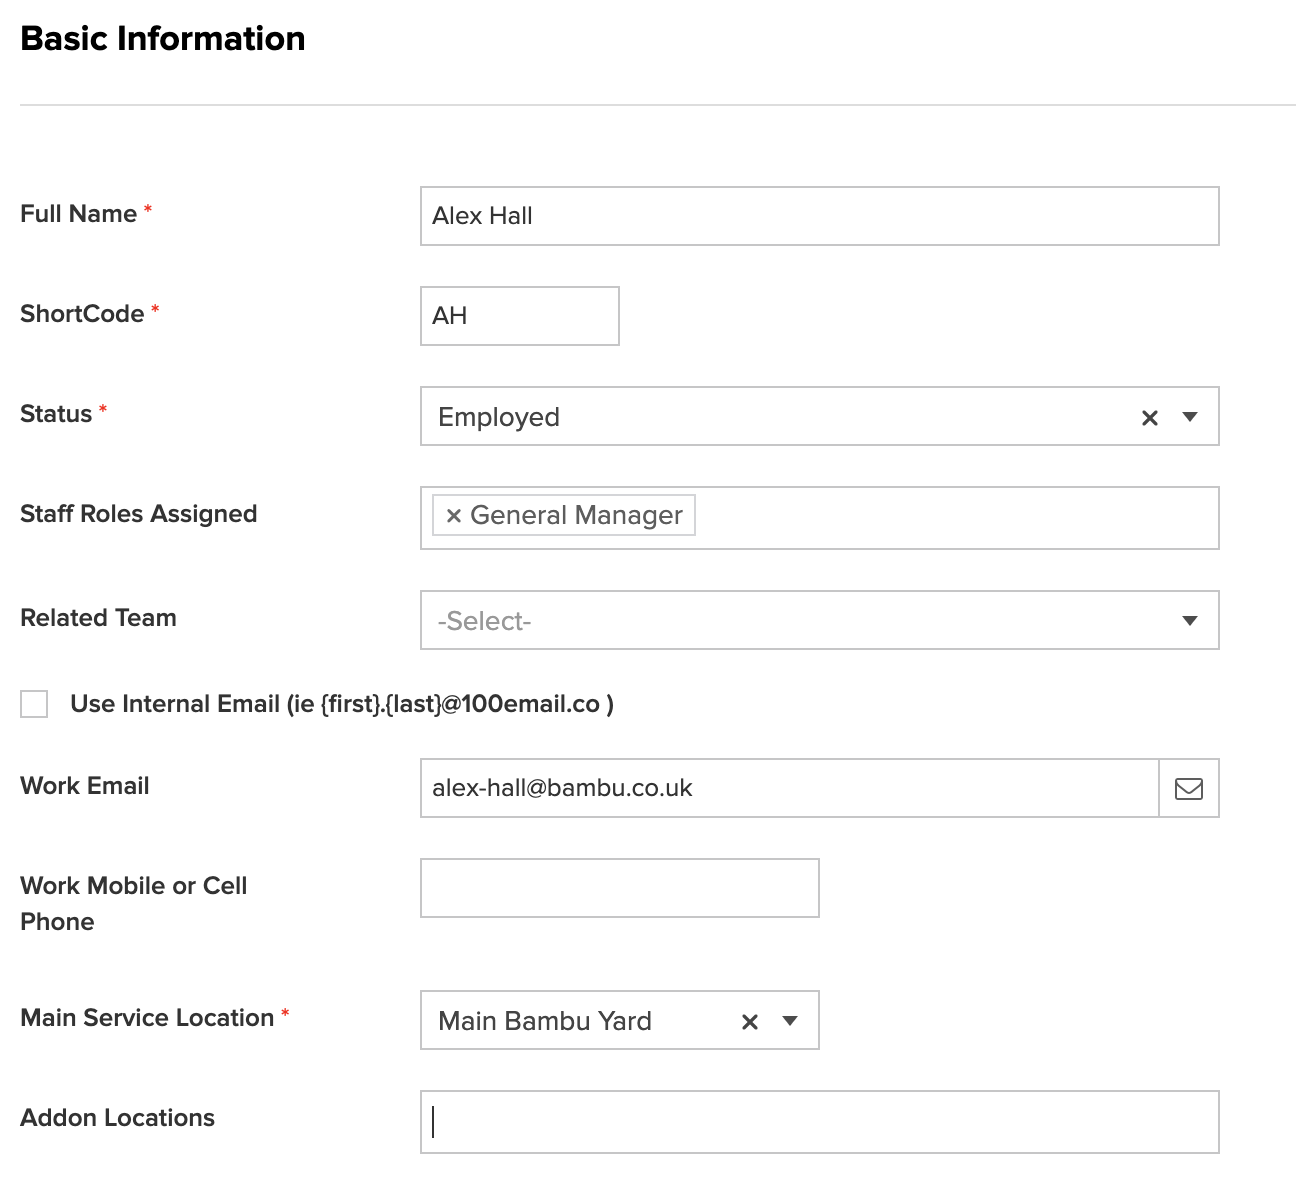This screenshot has height=1188, width=1296.
Task: Enable the Use Internal Email checkbox
Action: point(34,704)
